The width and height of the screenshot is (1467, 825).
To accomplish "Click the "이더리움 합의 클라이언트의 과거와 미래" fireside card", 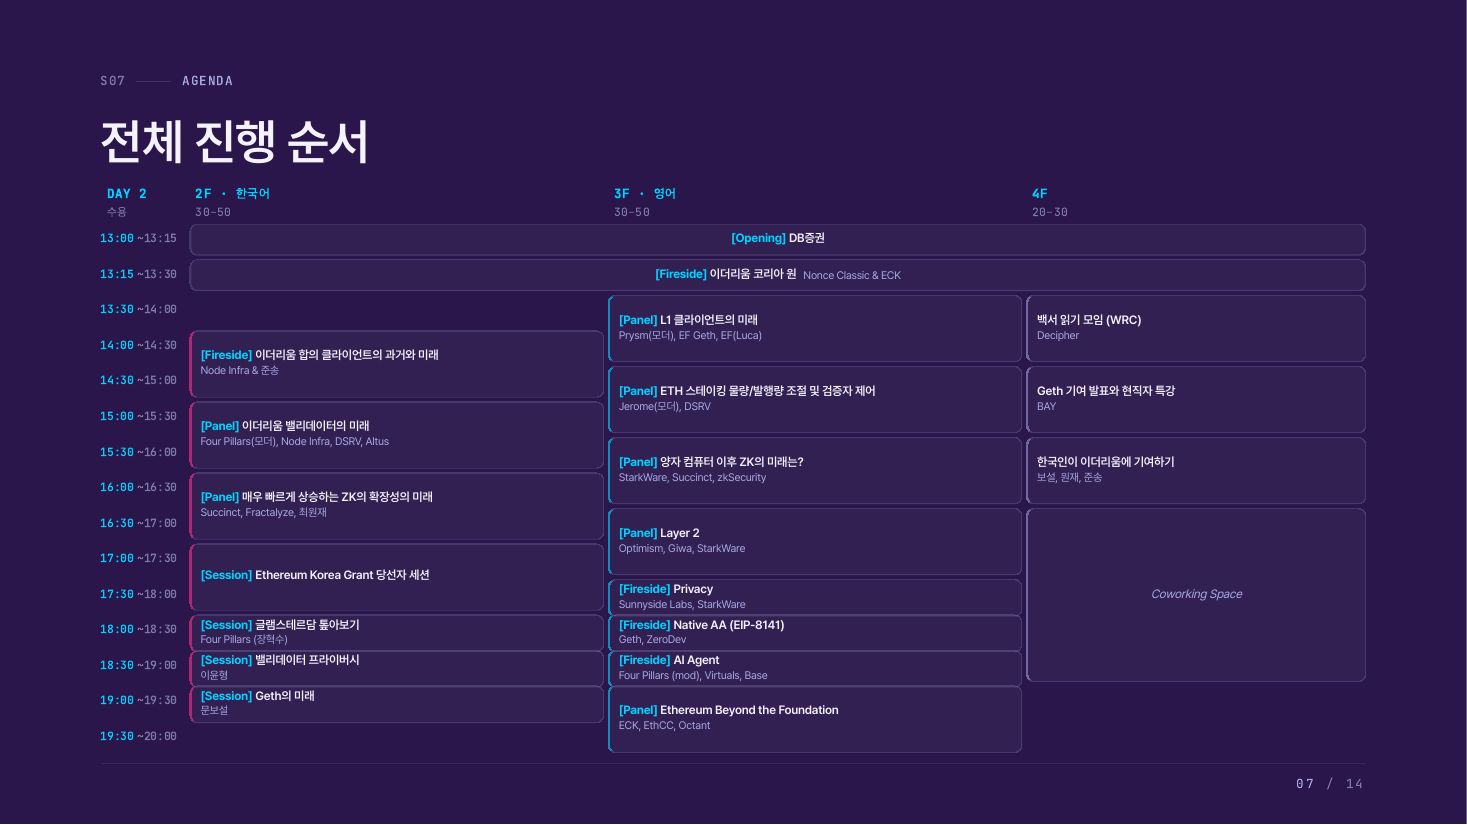I will pos(397,364).
